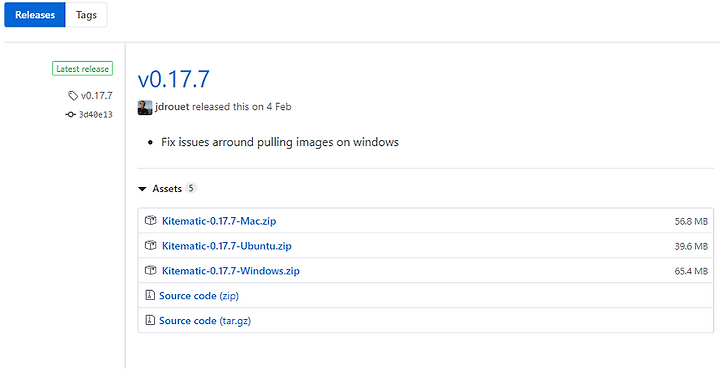Click the 65.4 MB file size text
Viewport: 720px width, 380px height.
coord(691,271)
